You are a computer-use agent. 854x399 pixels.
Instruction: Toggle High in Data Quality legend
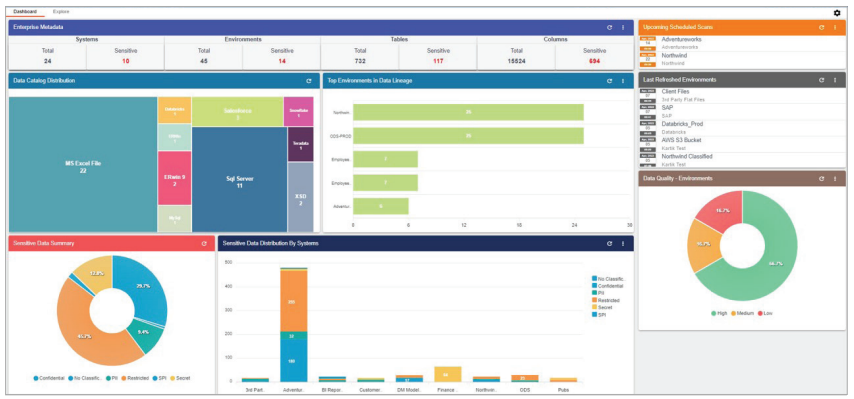(719, 313)
